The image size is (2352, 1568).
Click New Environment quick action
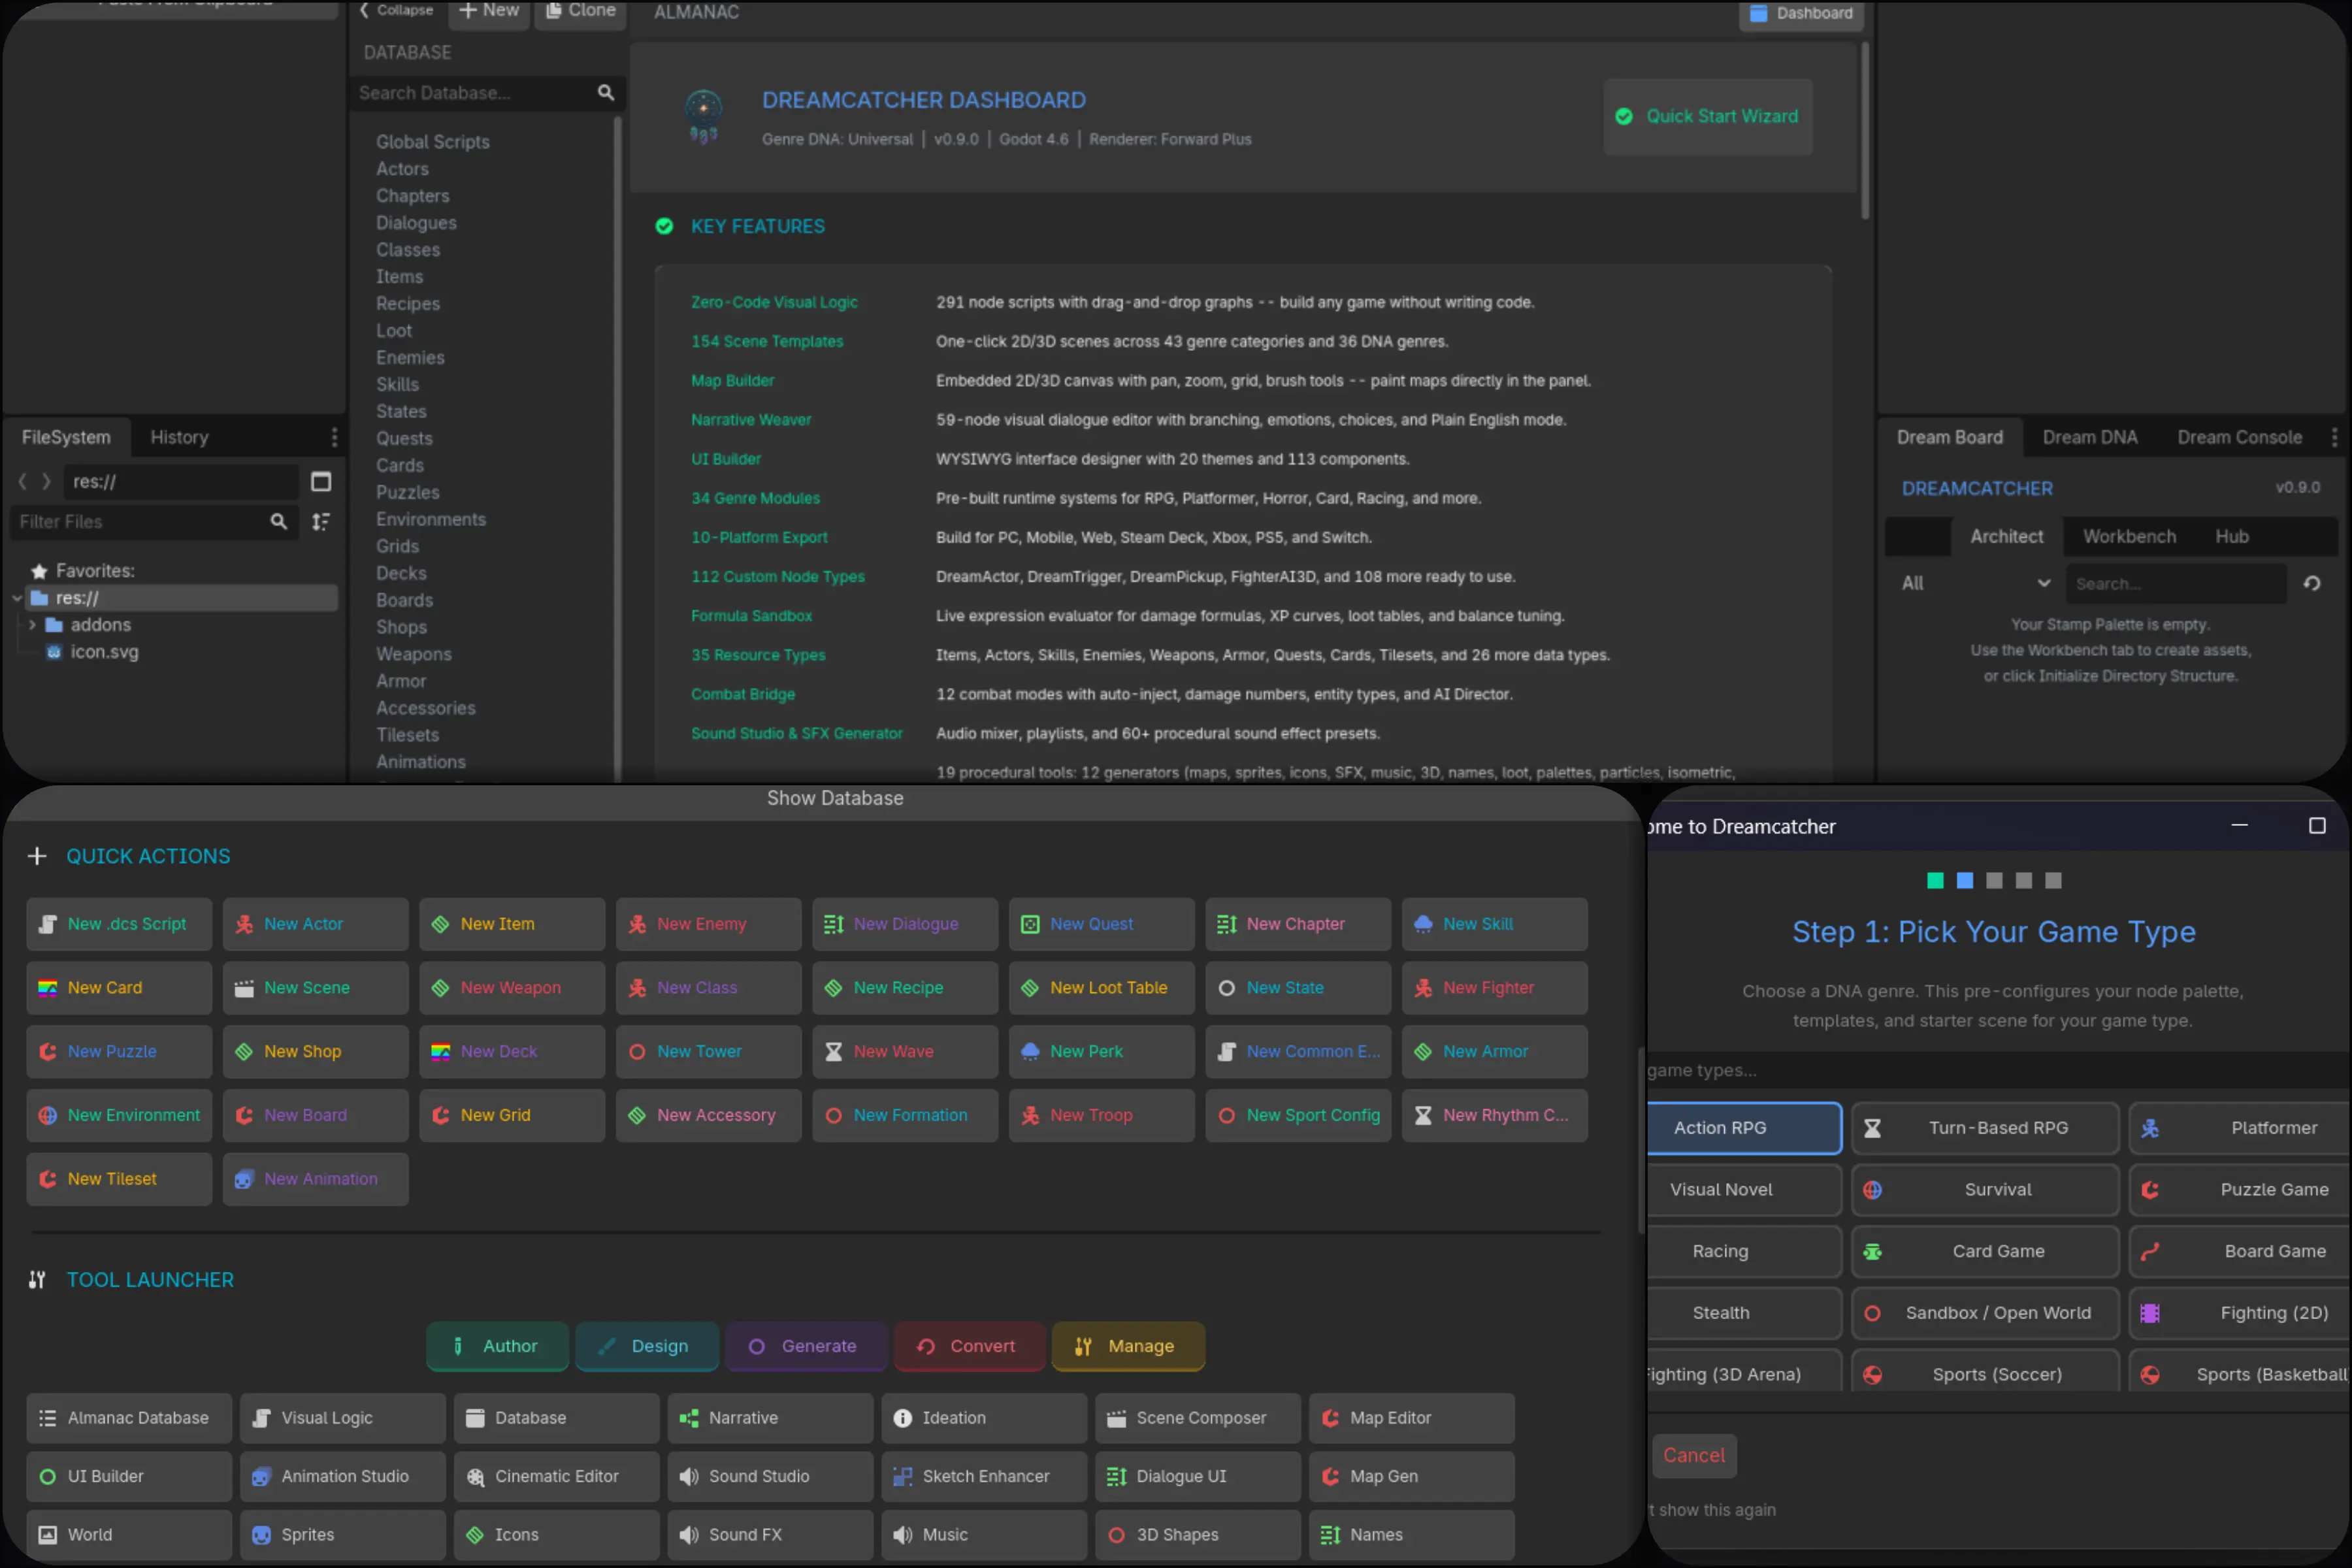coord(119,1115)
